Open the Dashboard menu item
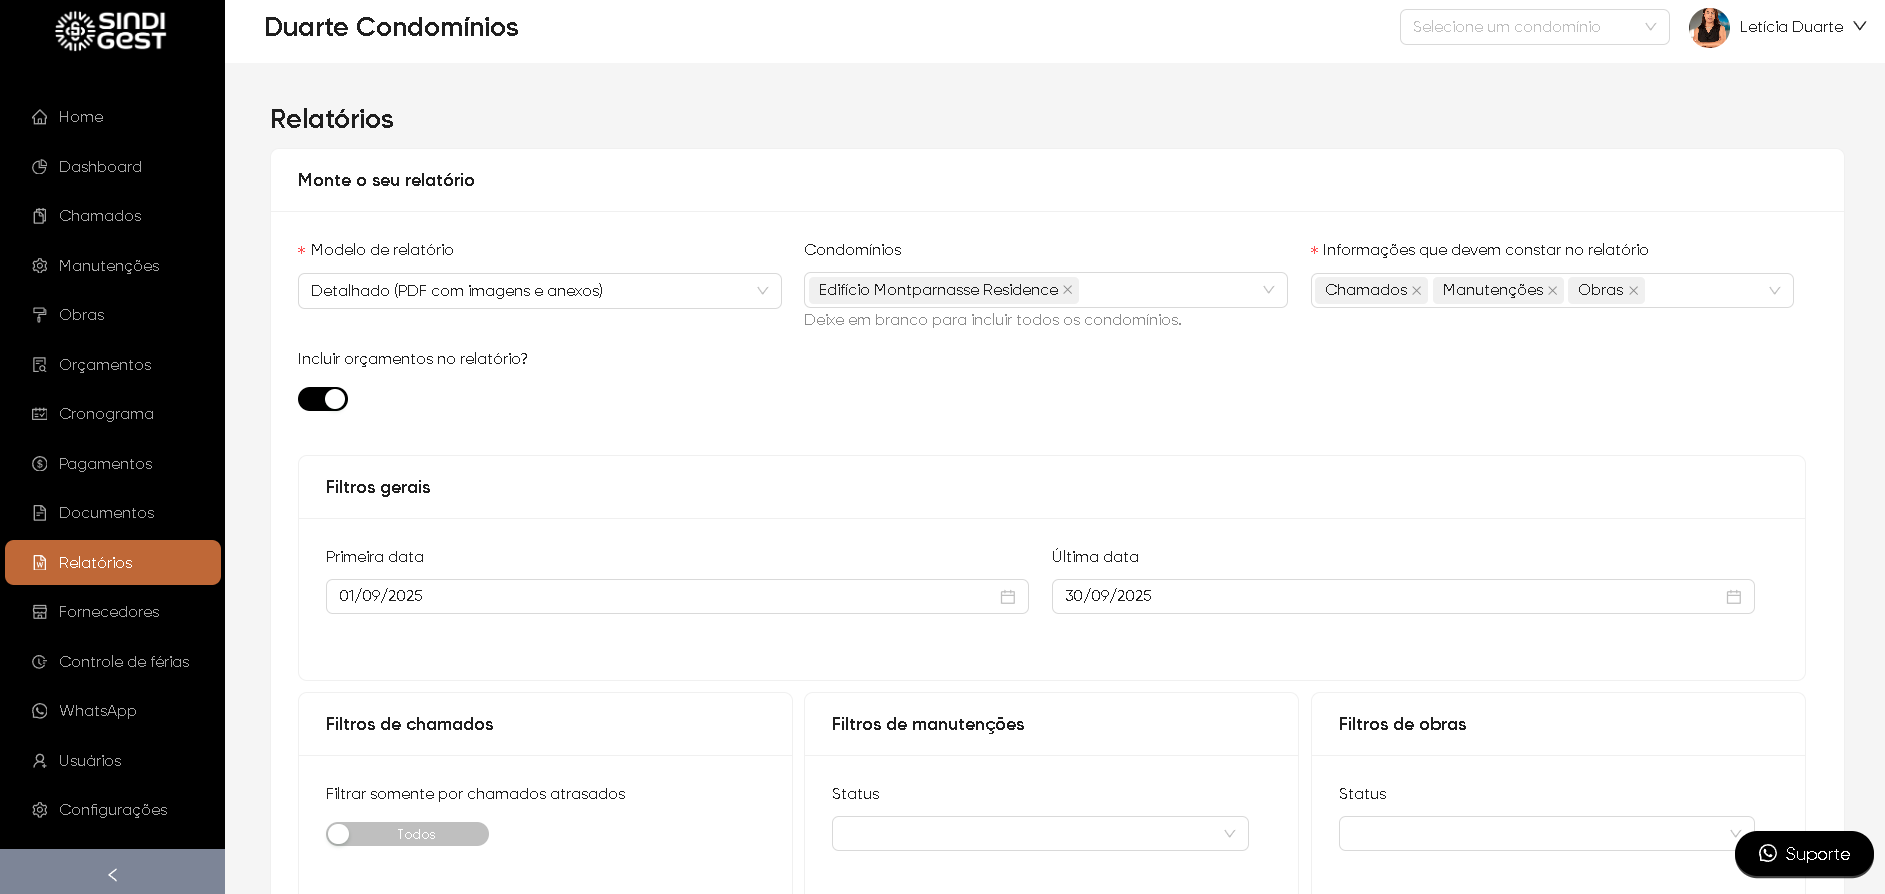 [x=100, y=167]
